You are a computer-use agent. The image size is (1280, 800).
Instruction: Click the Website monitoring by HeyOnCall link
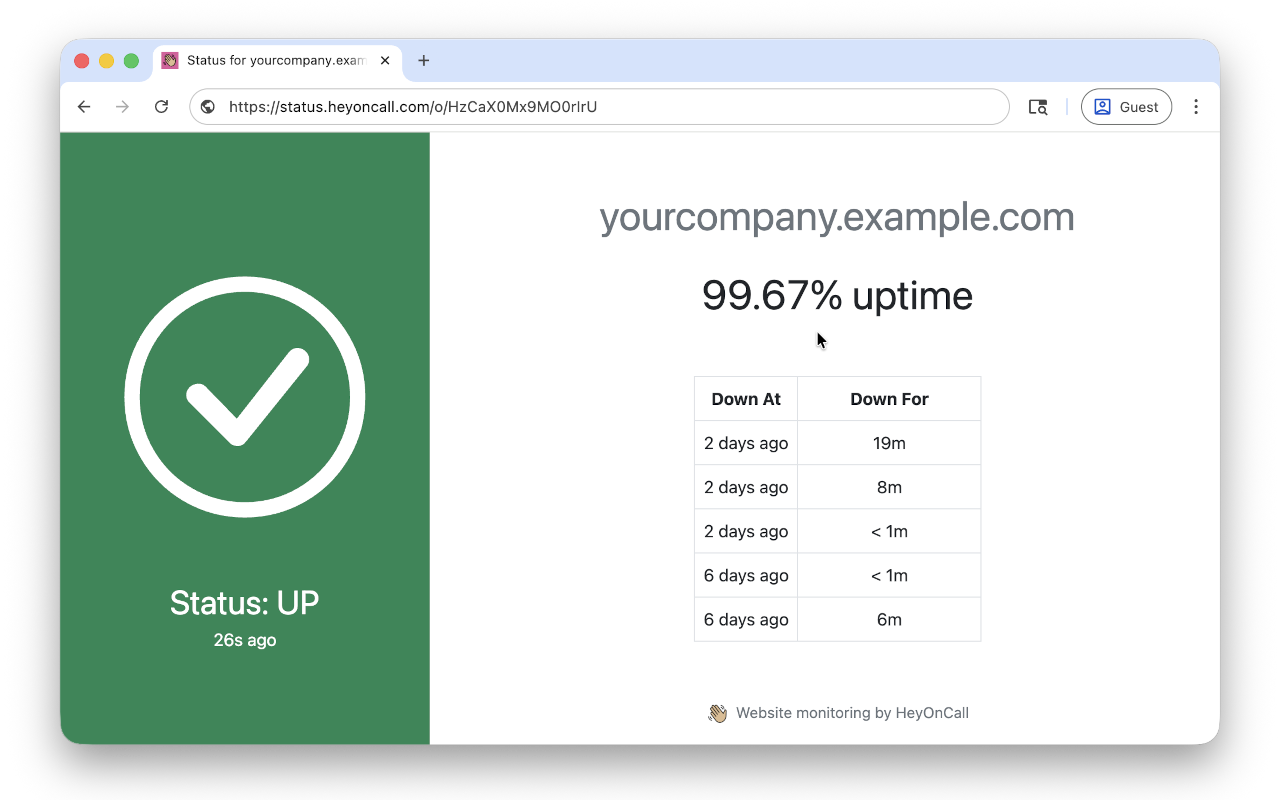tap(852, 713)
